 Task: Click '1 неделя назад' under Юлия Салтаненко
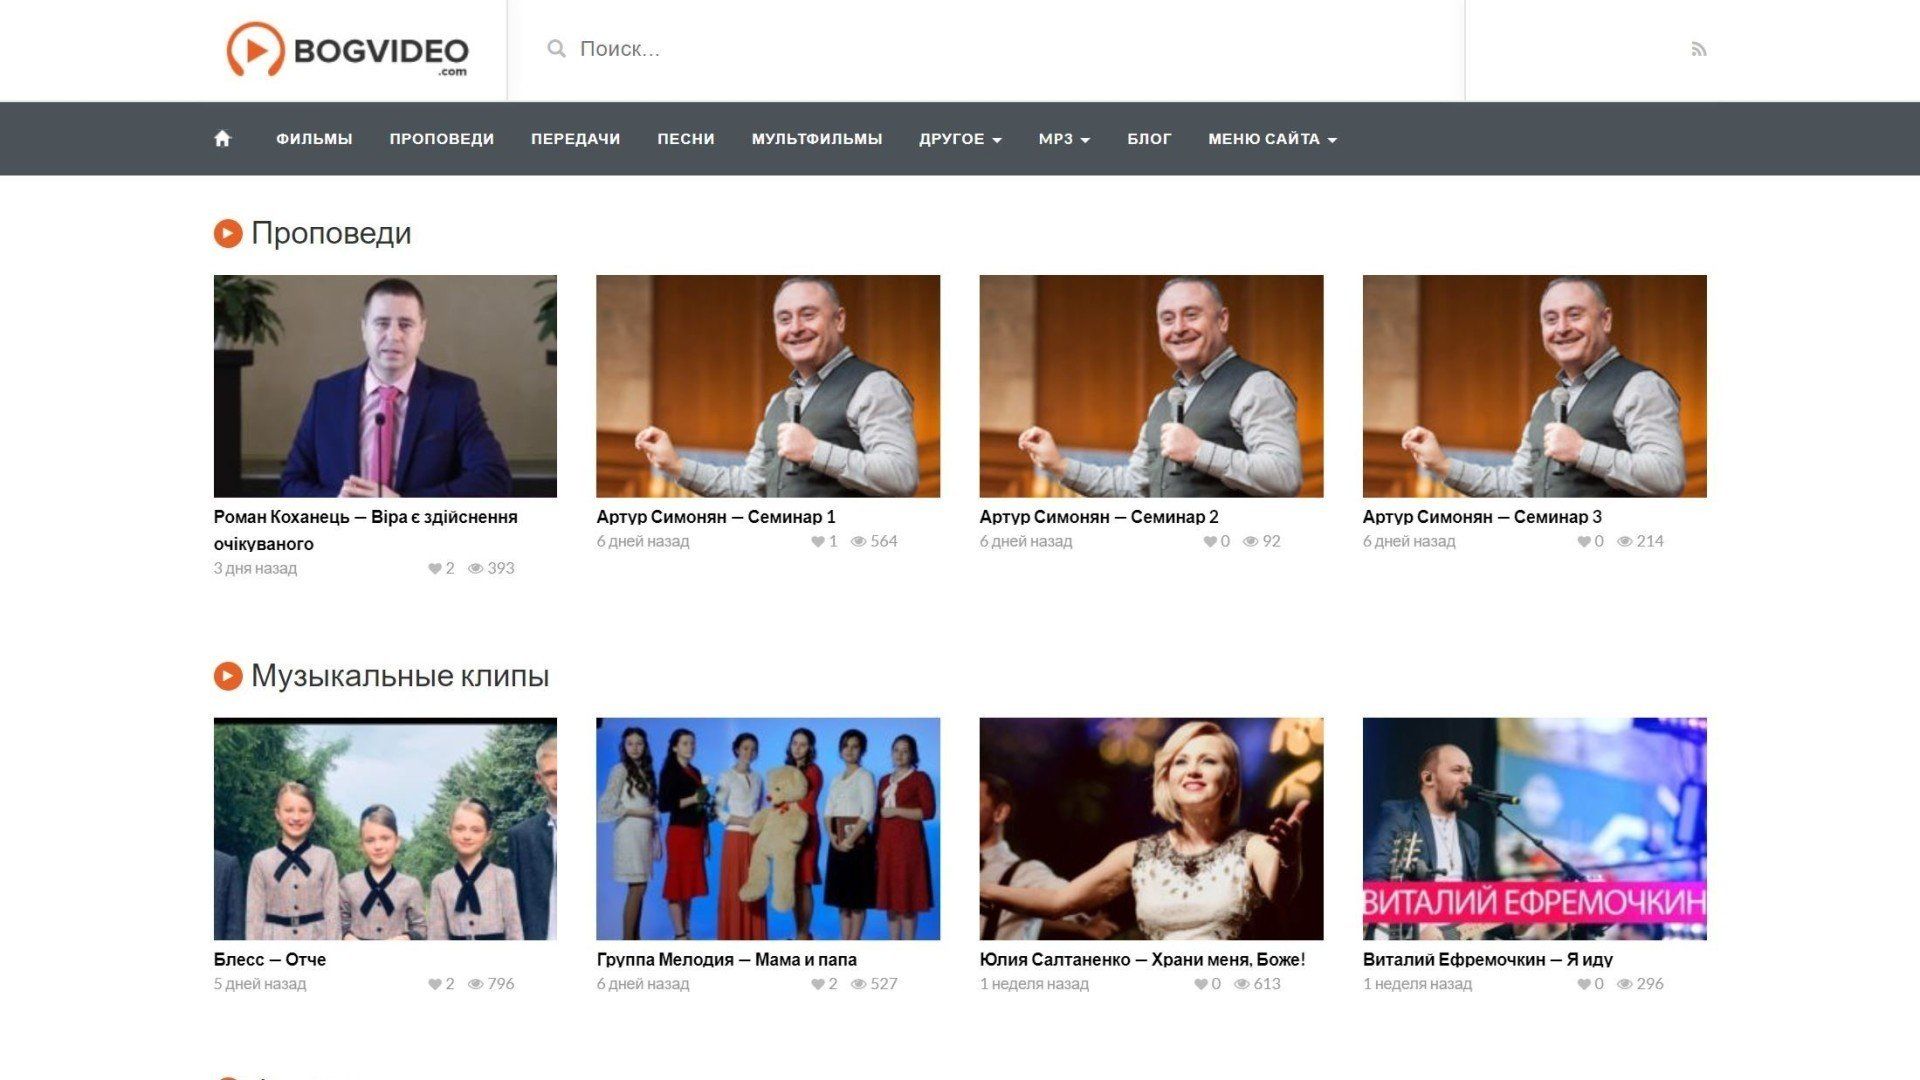click(x=1034, y=984)
